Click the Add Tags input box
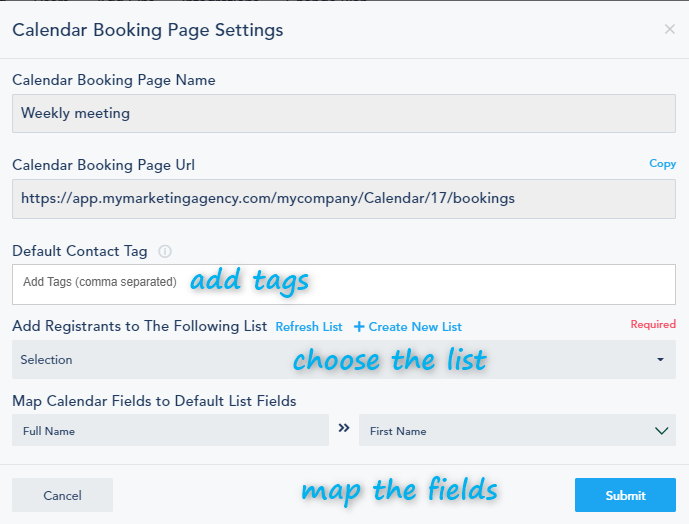 tap(344, 283)
